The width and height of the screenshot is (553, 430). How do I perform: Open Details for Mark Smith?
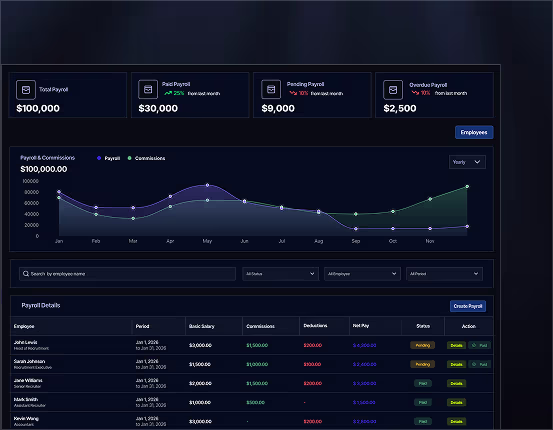[x=456, y=402]
